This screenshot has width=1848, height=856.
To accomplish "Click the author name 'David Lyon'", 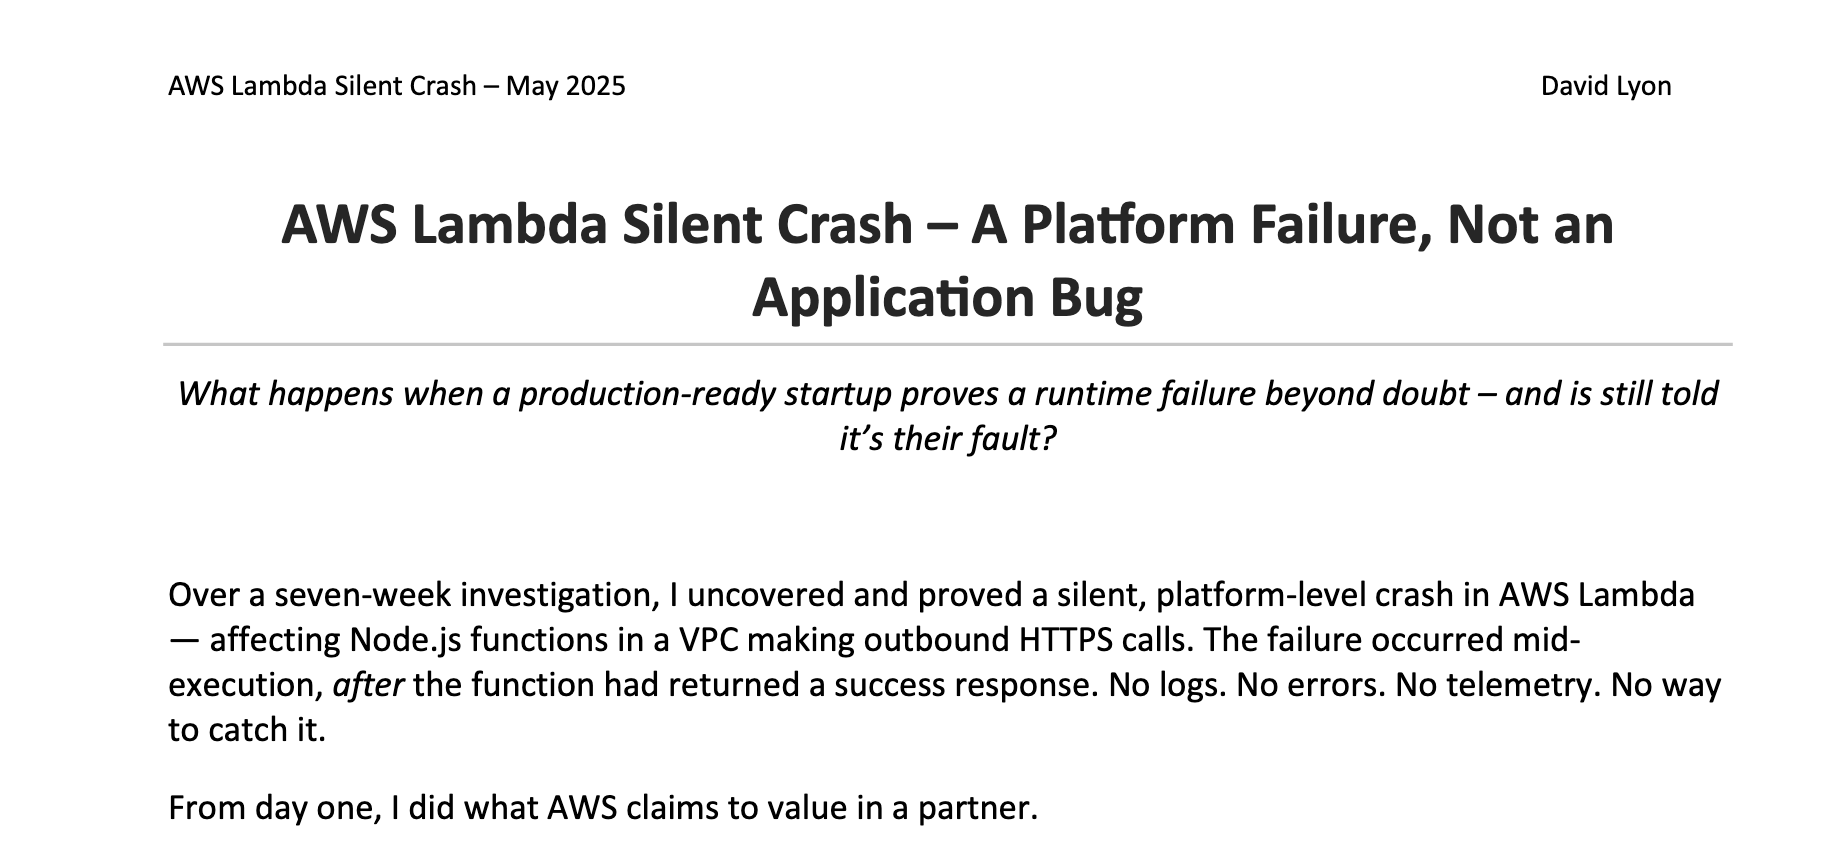I will pos(1606,86).
